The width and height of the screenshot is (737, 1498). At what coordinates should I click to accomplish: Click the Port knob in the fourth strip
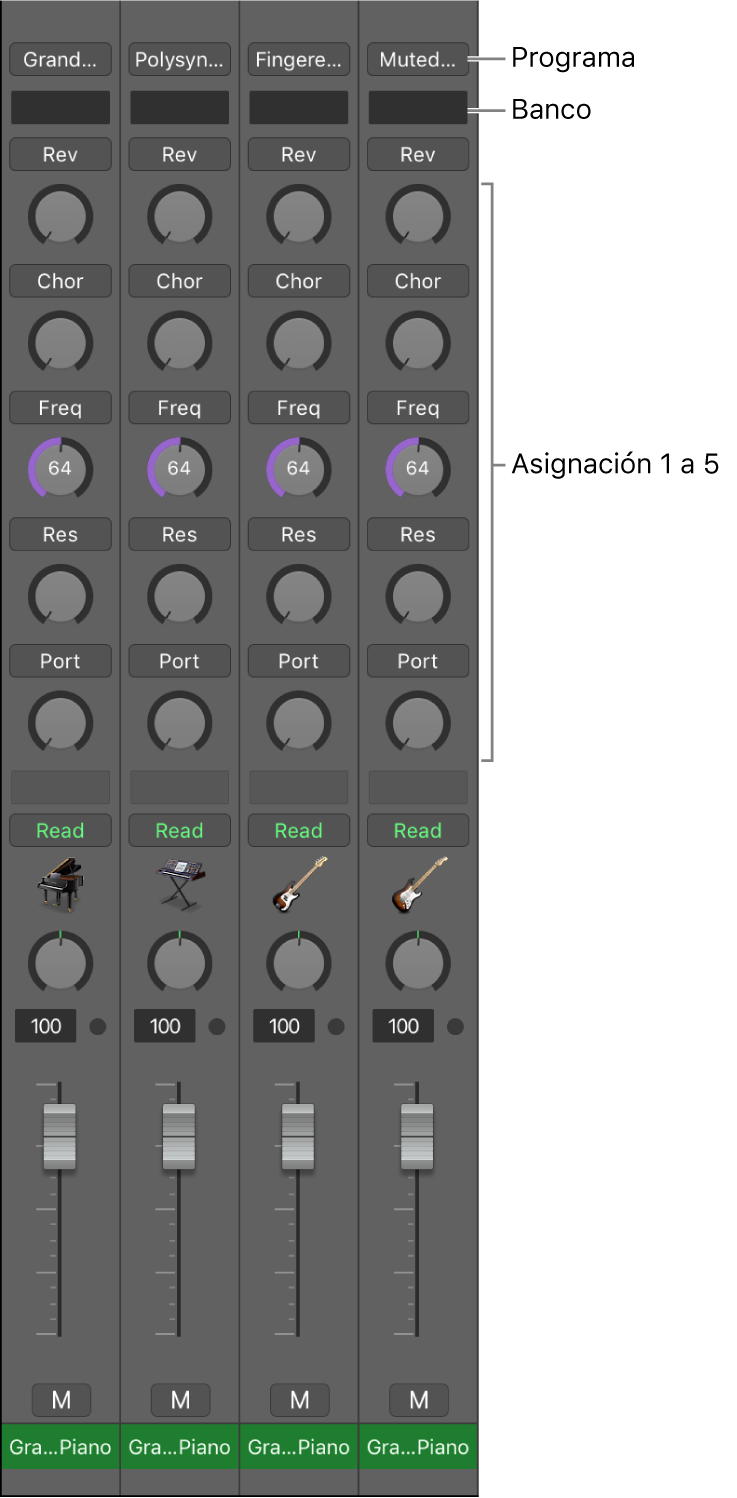click(418, 721)
